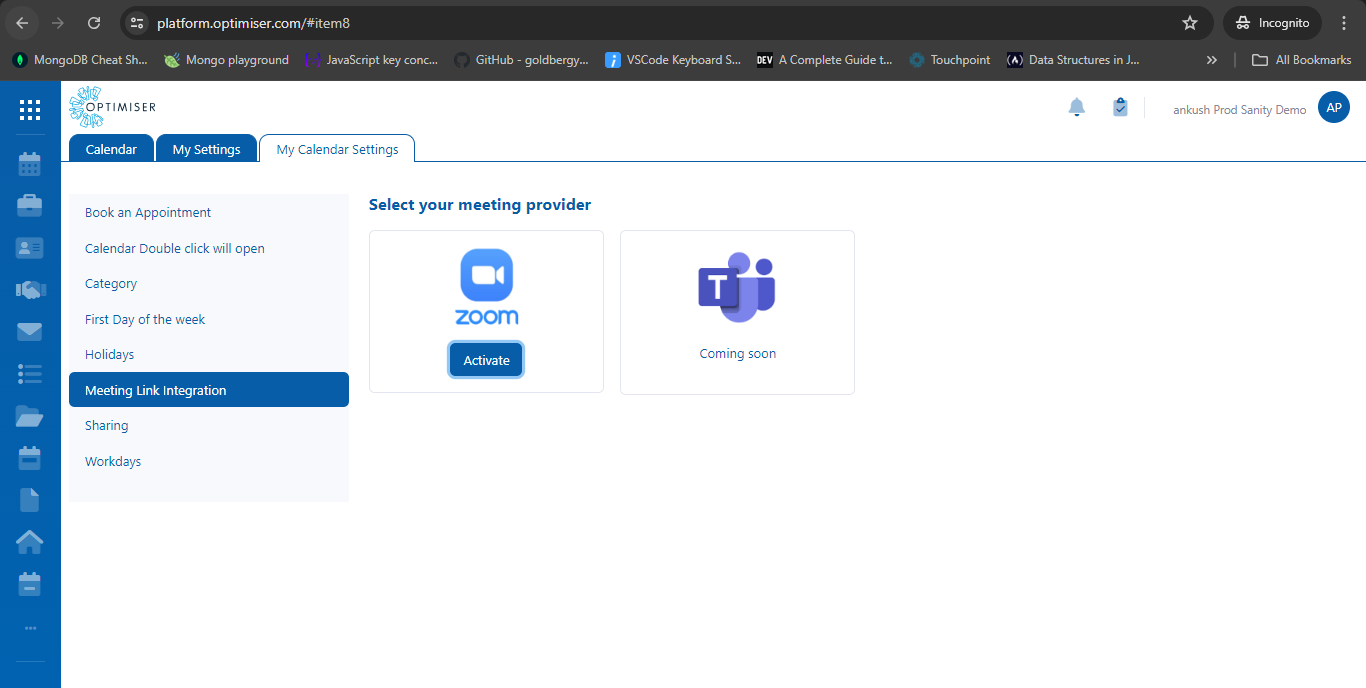Image resolution: width=1366 pixels, height=688 pixels.
Task: Open the envelope mail sidebar icon
Action: [x=30, y=332]
